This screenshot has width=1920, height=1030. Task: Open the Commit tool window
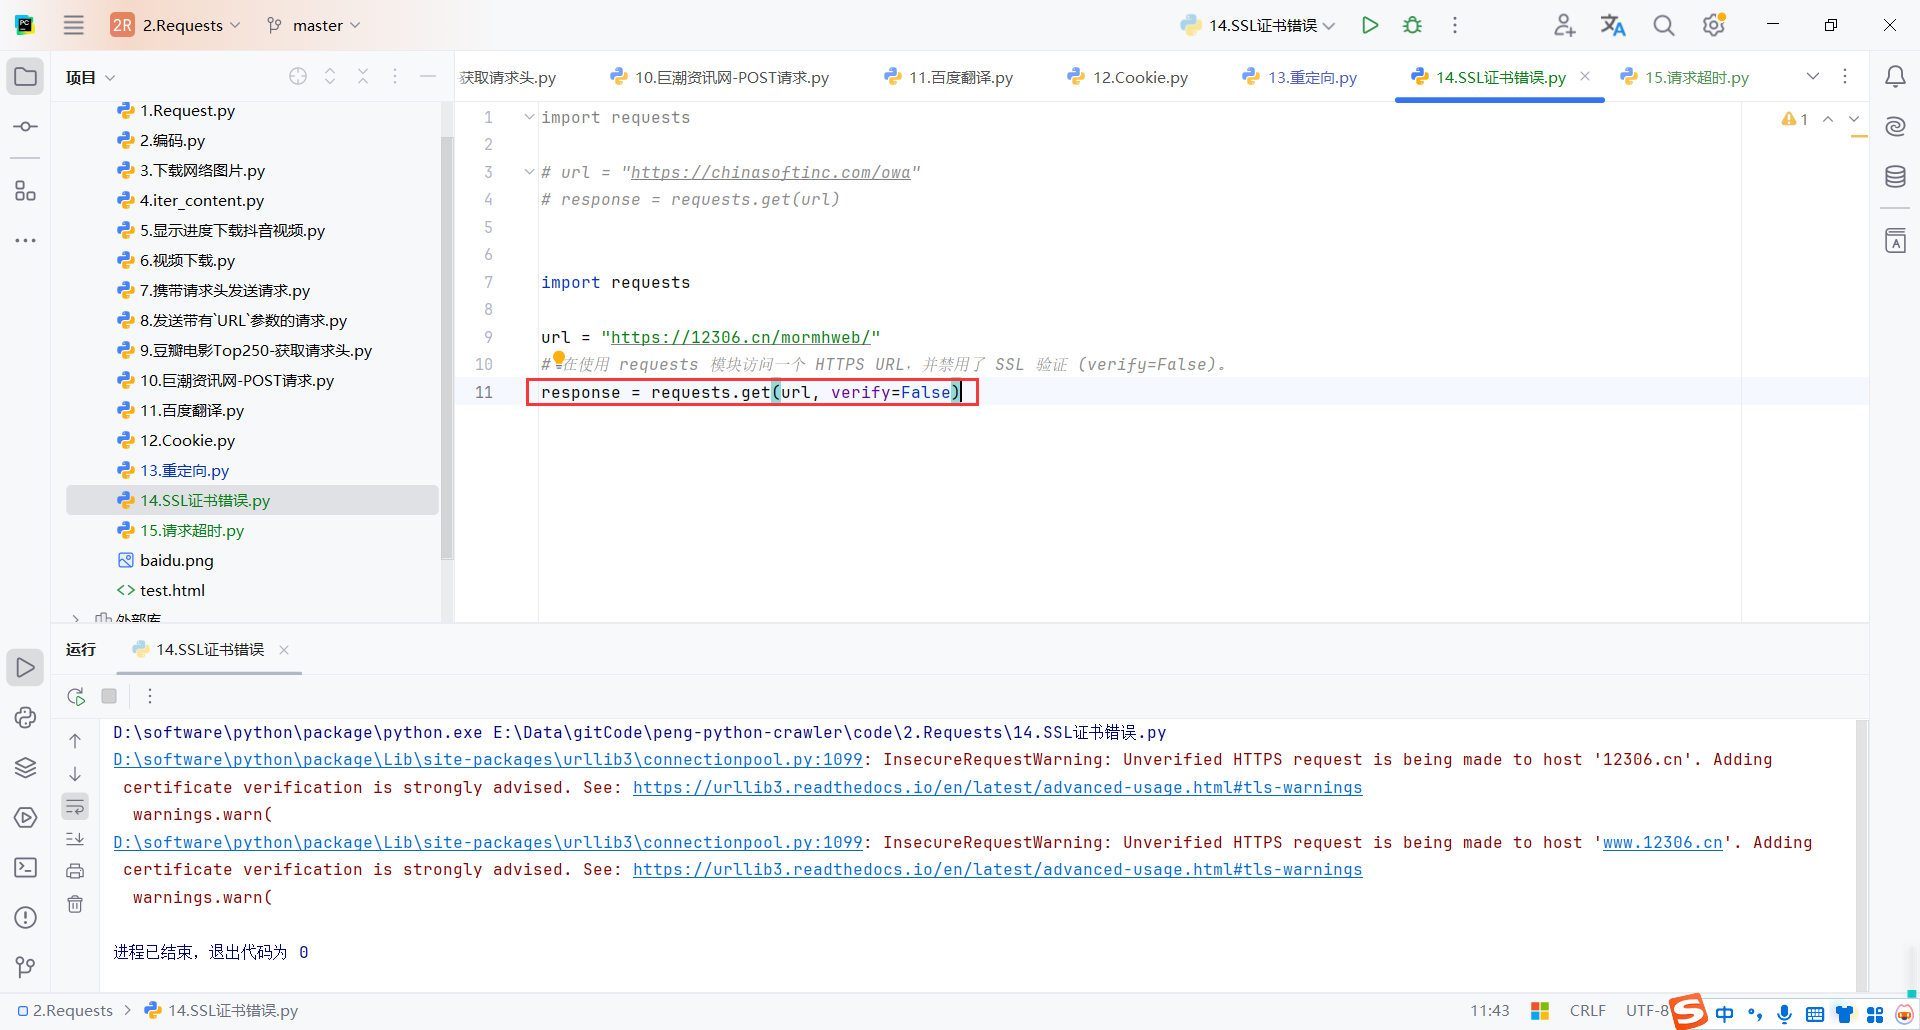point(25,127)
